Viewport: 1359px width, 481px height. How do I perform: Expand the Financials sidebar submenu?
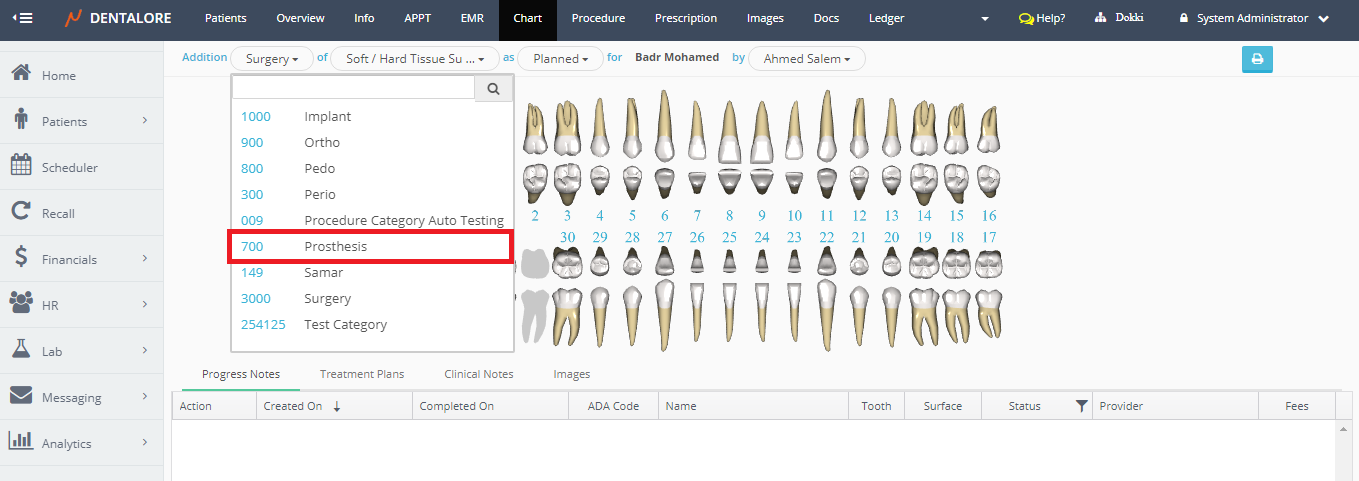[x=144, y=259]
